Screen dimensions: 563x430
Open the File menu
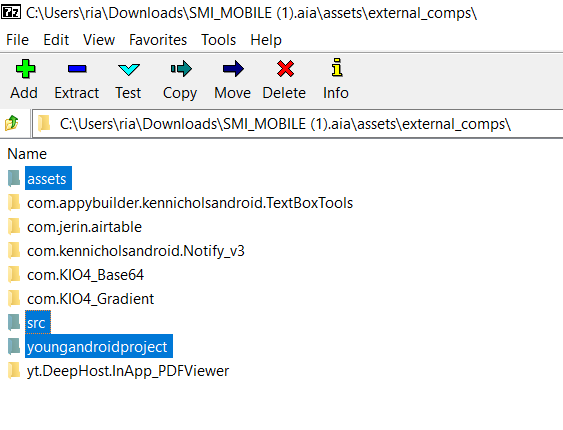point(17,39)
